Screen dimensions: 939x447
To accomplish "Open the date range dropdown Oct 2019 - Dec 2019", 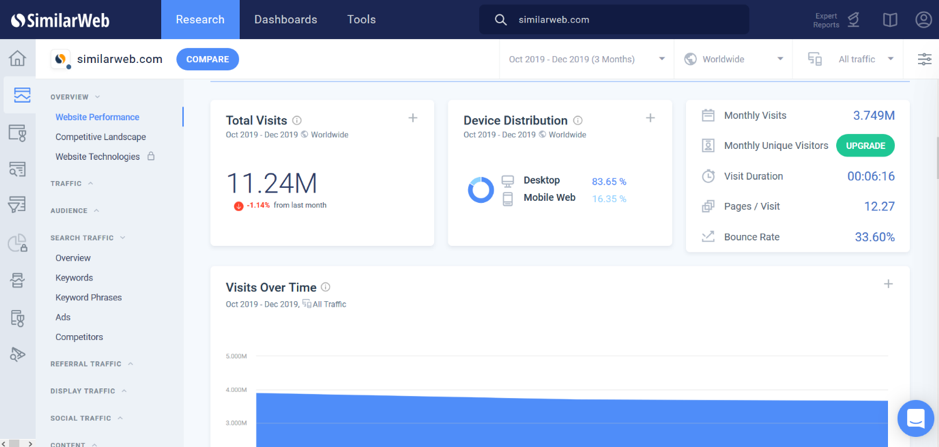I will (x=587, y=59).
